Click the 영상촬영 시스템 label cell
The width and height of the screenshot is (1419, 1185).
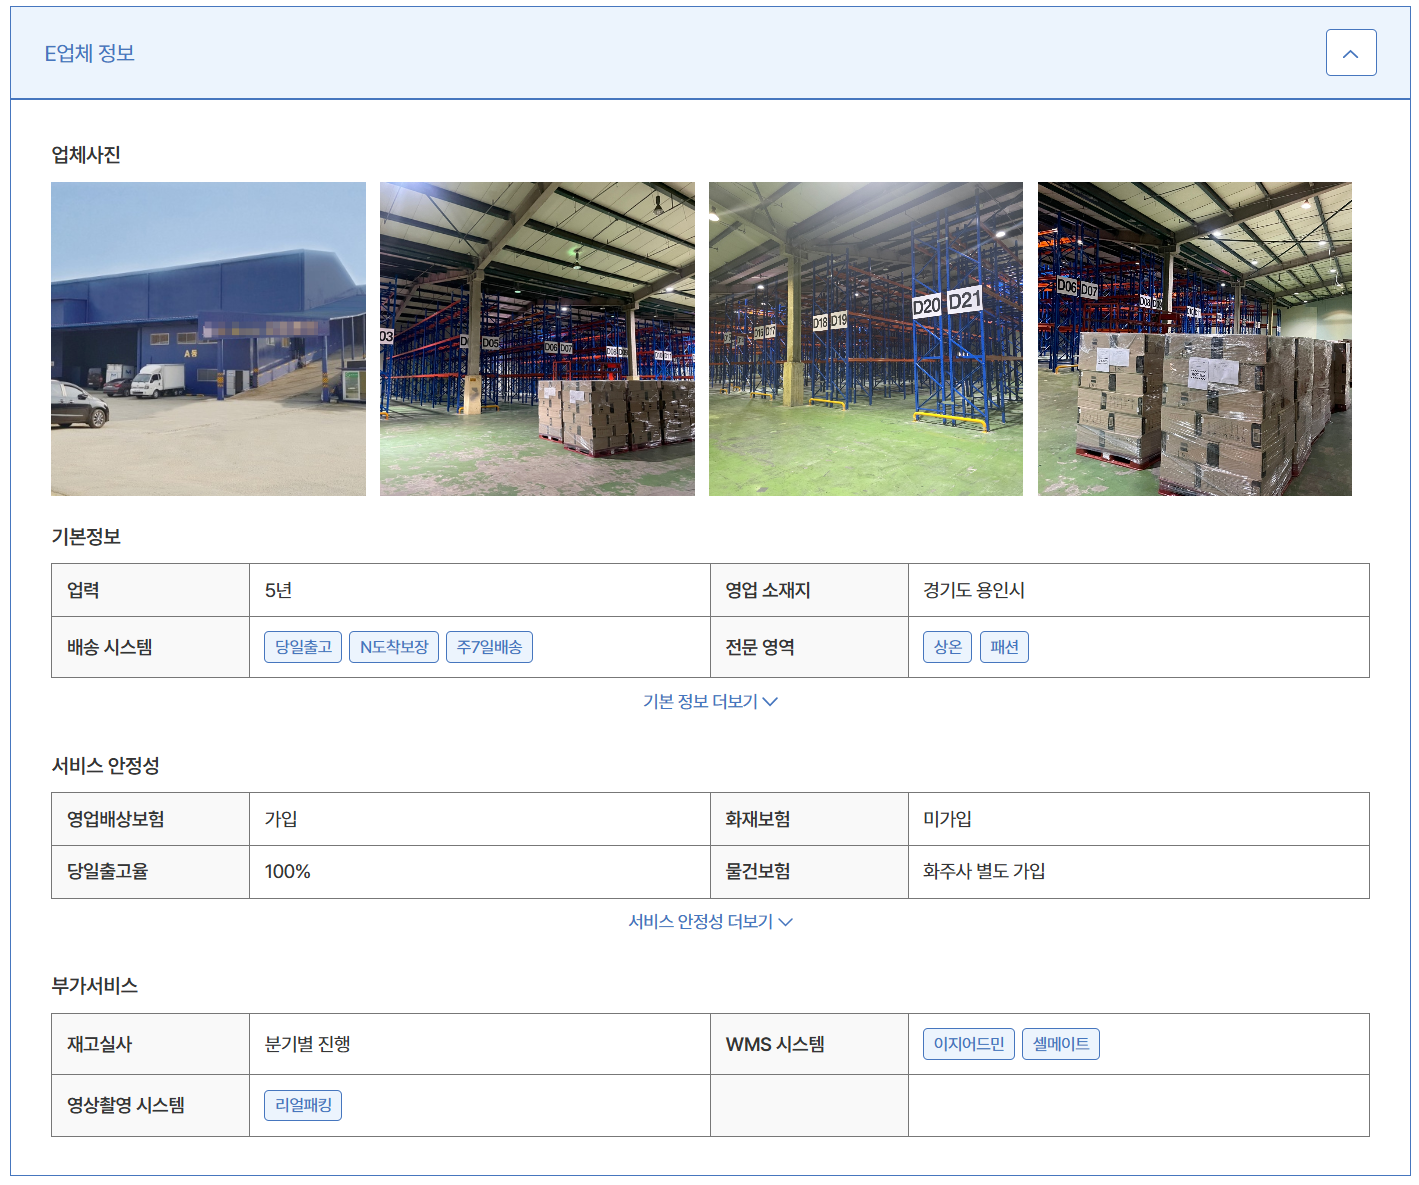(x=150, y=1105)
